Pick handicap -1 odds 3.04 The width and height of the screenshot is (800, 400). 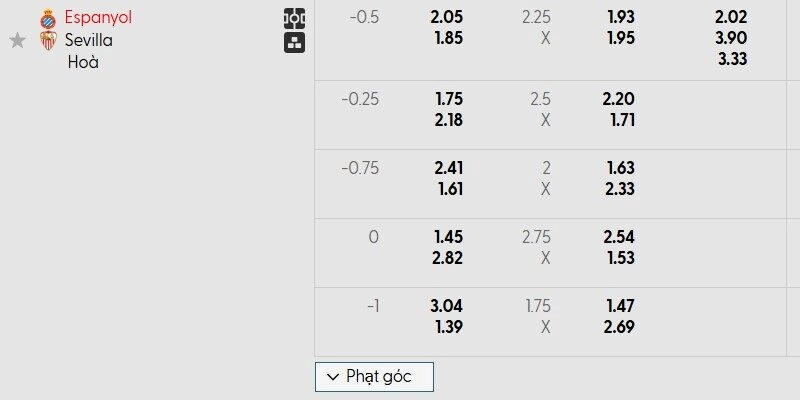click(447, 306)
